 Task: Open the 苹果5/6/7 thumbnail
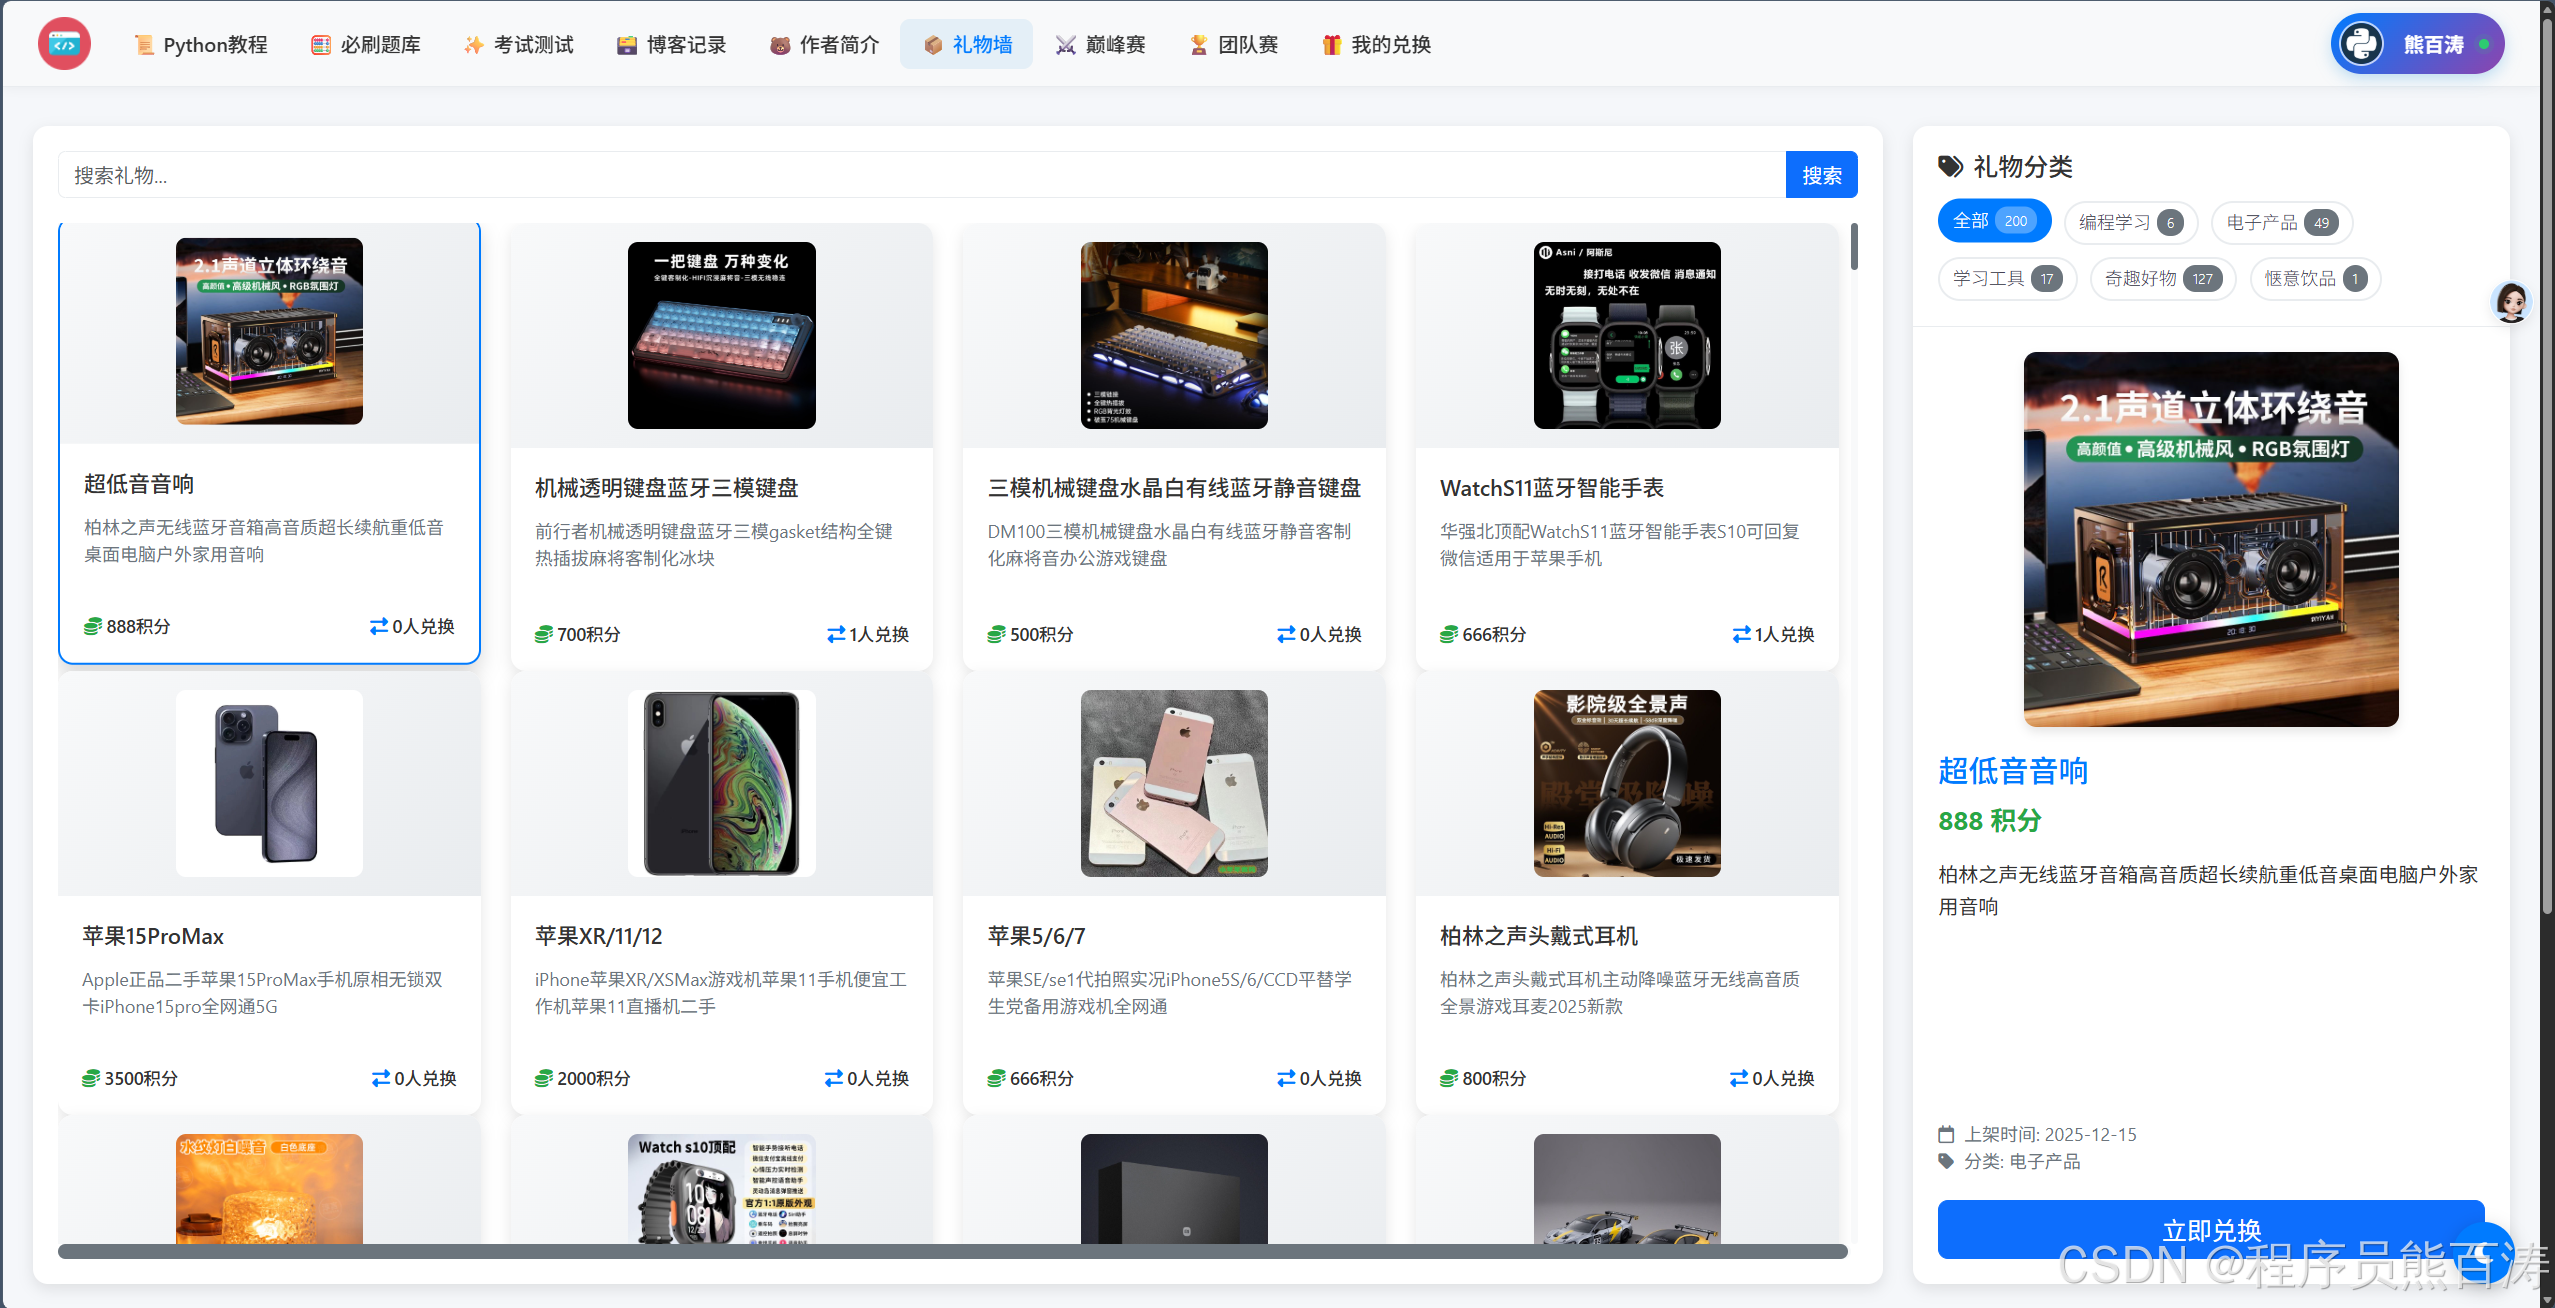pos(1174,783)
